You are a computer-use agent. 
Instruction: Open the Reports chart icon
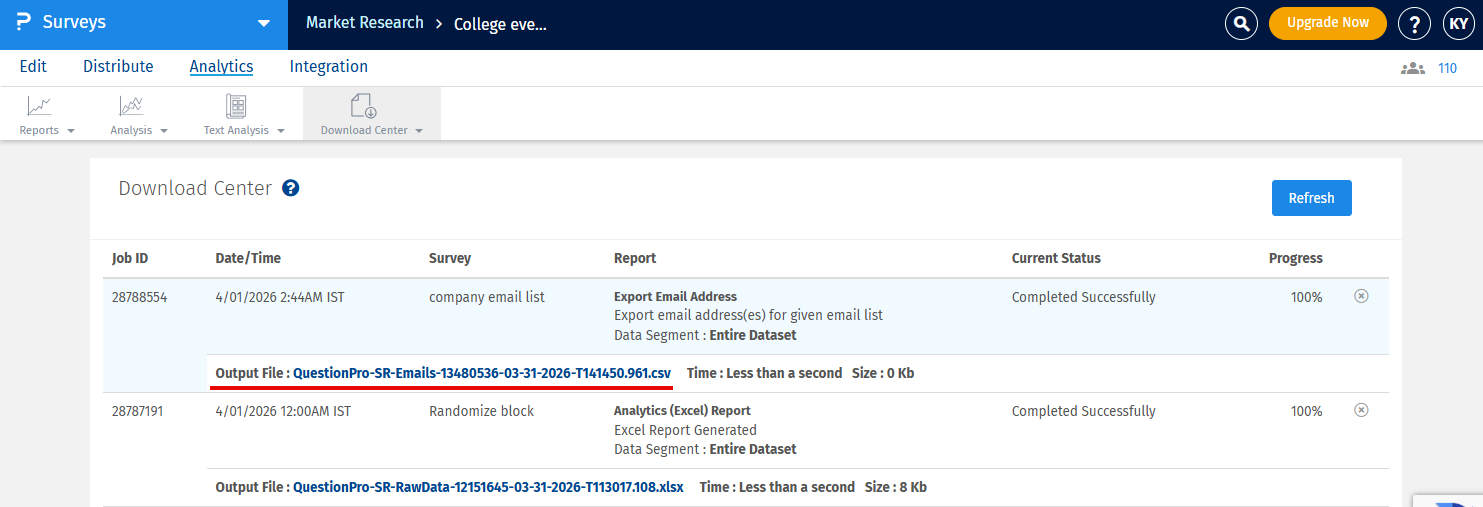[39, 106]
